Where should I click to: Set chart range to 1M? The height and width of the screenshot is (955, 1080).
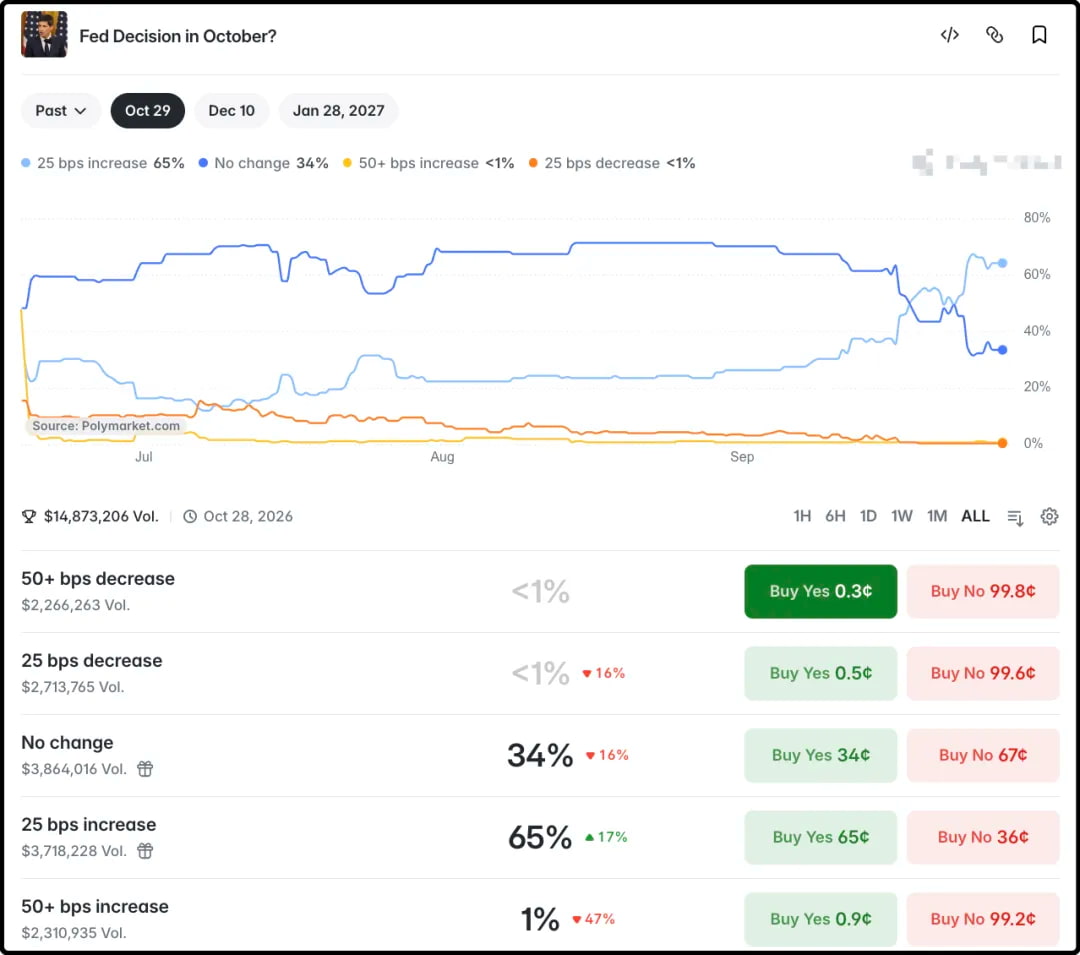(x=937, y=516)
